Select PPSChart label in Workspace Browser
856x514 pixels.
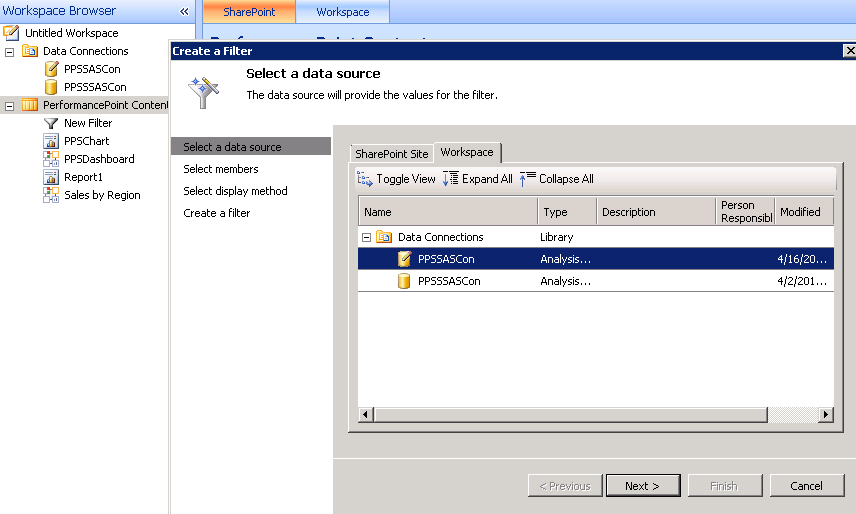pyautogui.click(x=86, y=141)
